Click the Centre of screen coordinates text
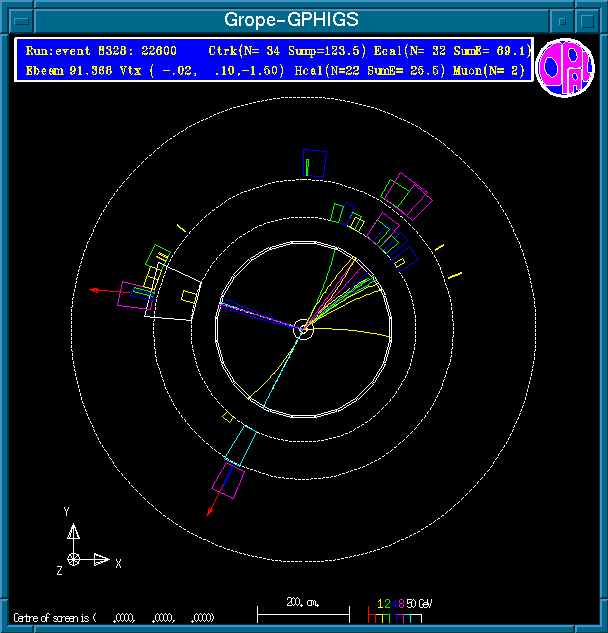This screenshot has height=633, width=608. coord(114,617)
